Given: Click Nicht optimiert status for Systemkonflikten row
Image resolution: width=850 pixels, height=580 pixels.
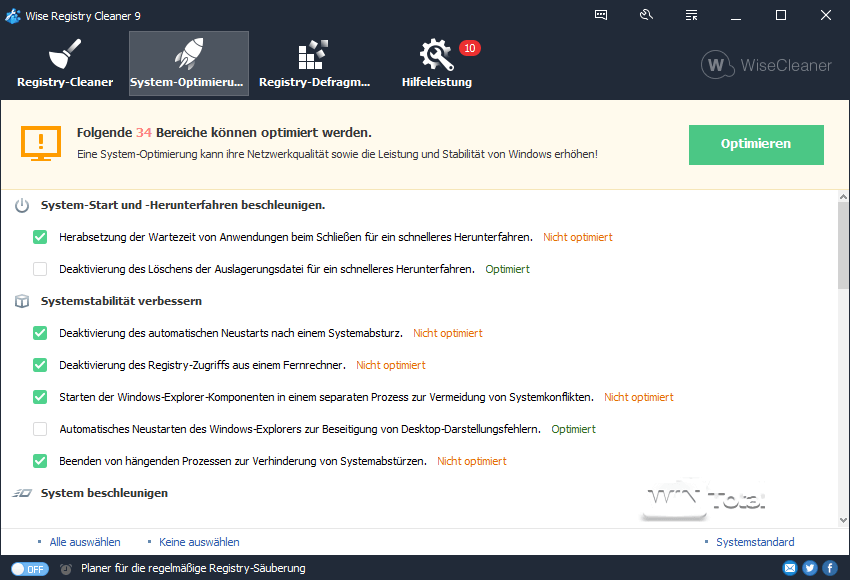Looking at the screenshot, I should pyautogui.click(x=639, y=397).
